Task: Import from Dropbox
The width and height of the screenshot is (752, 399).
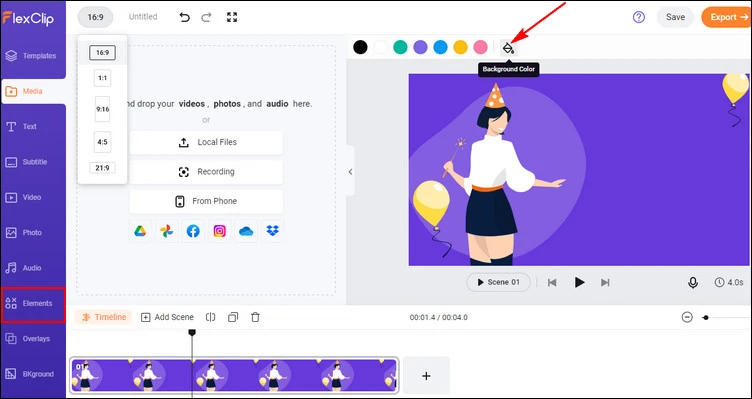Action: point(272,231)
